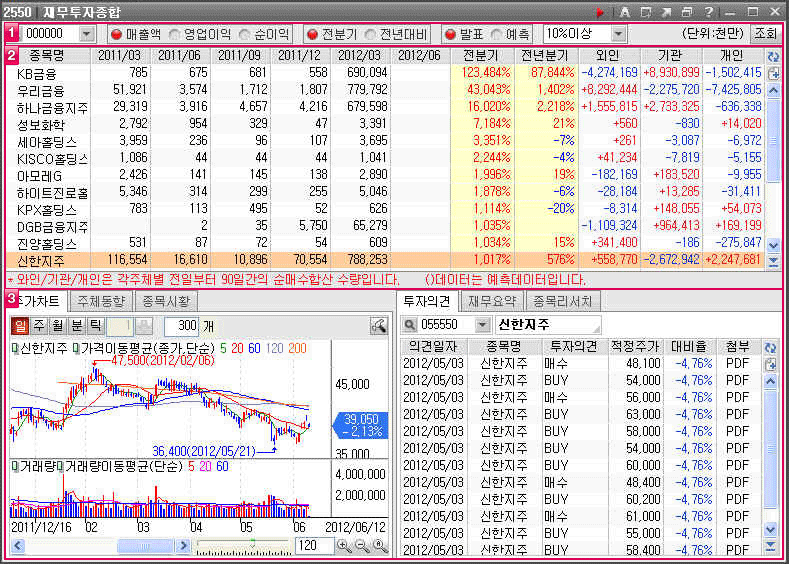Jump to bottom of stock list
The height and width of the screenshot is (564, 789).
773,262
